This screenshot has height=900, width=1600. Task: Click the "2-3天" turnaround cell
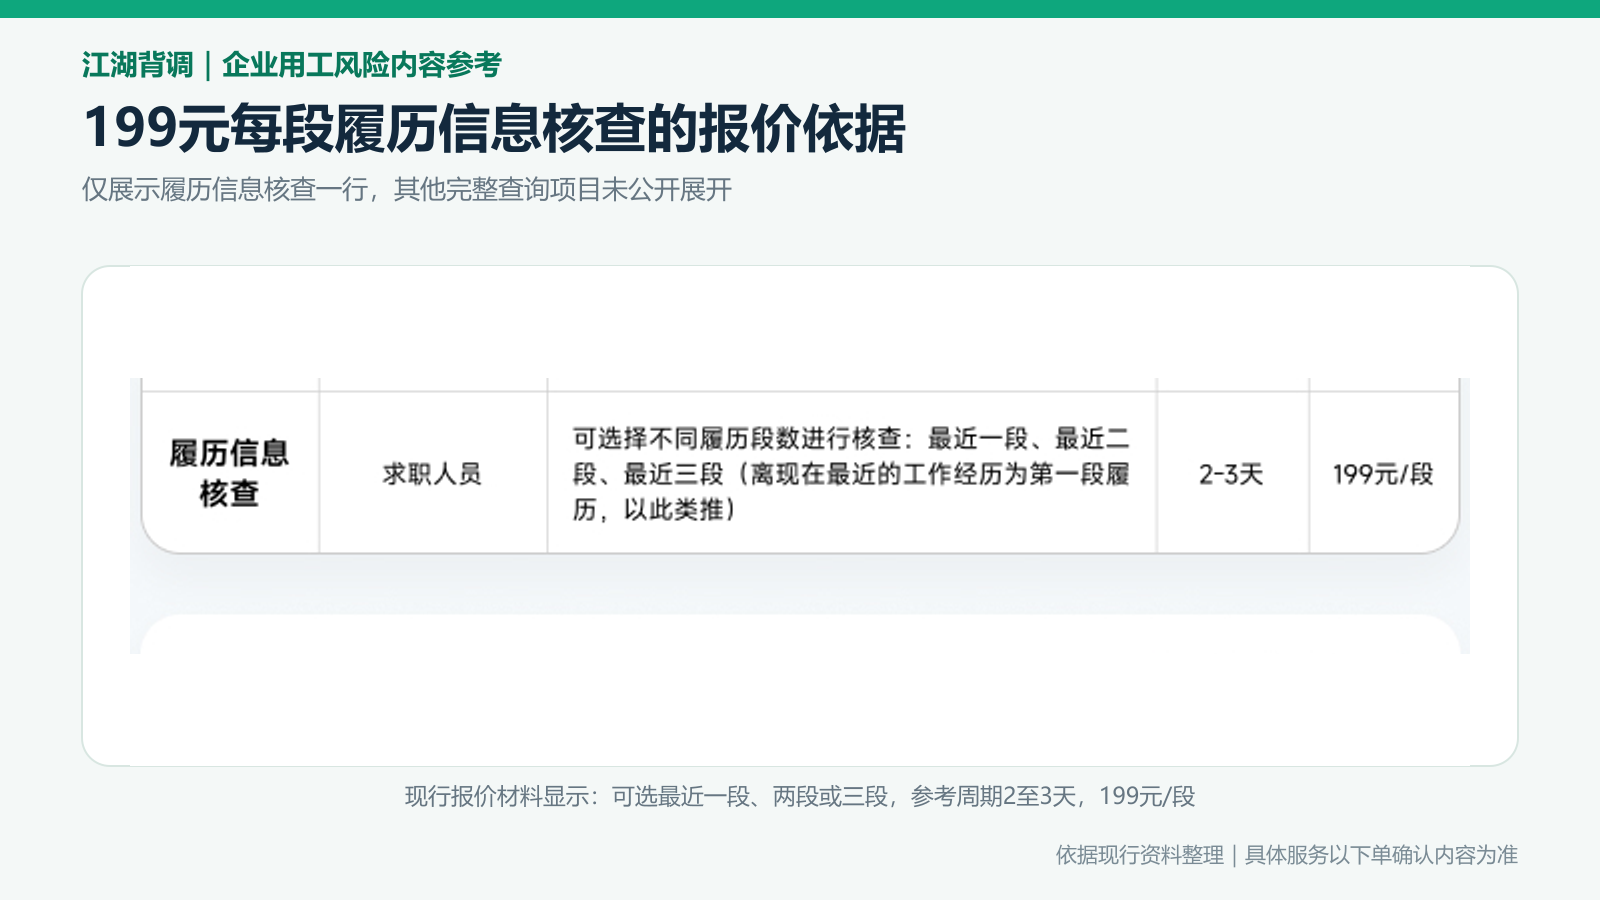tap(1232, 473)
